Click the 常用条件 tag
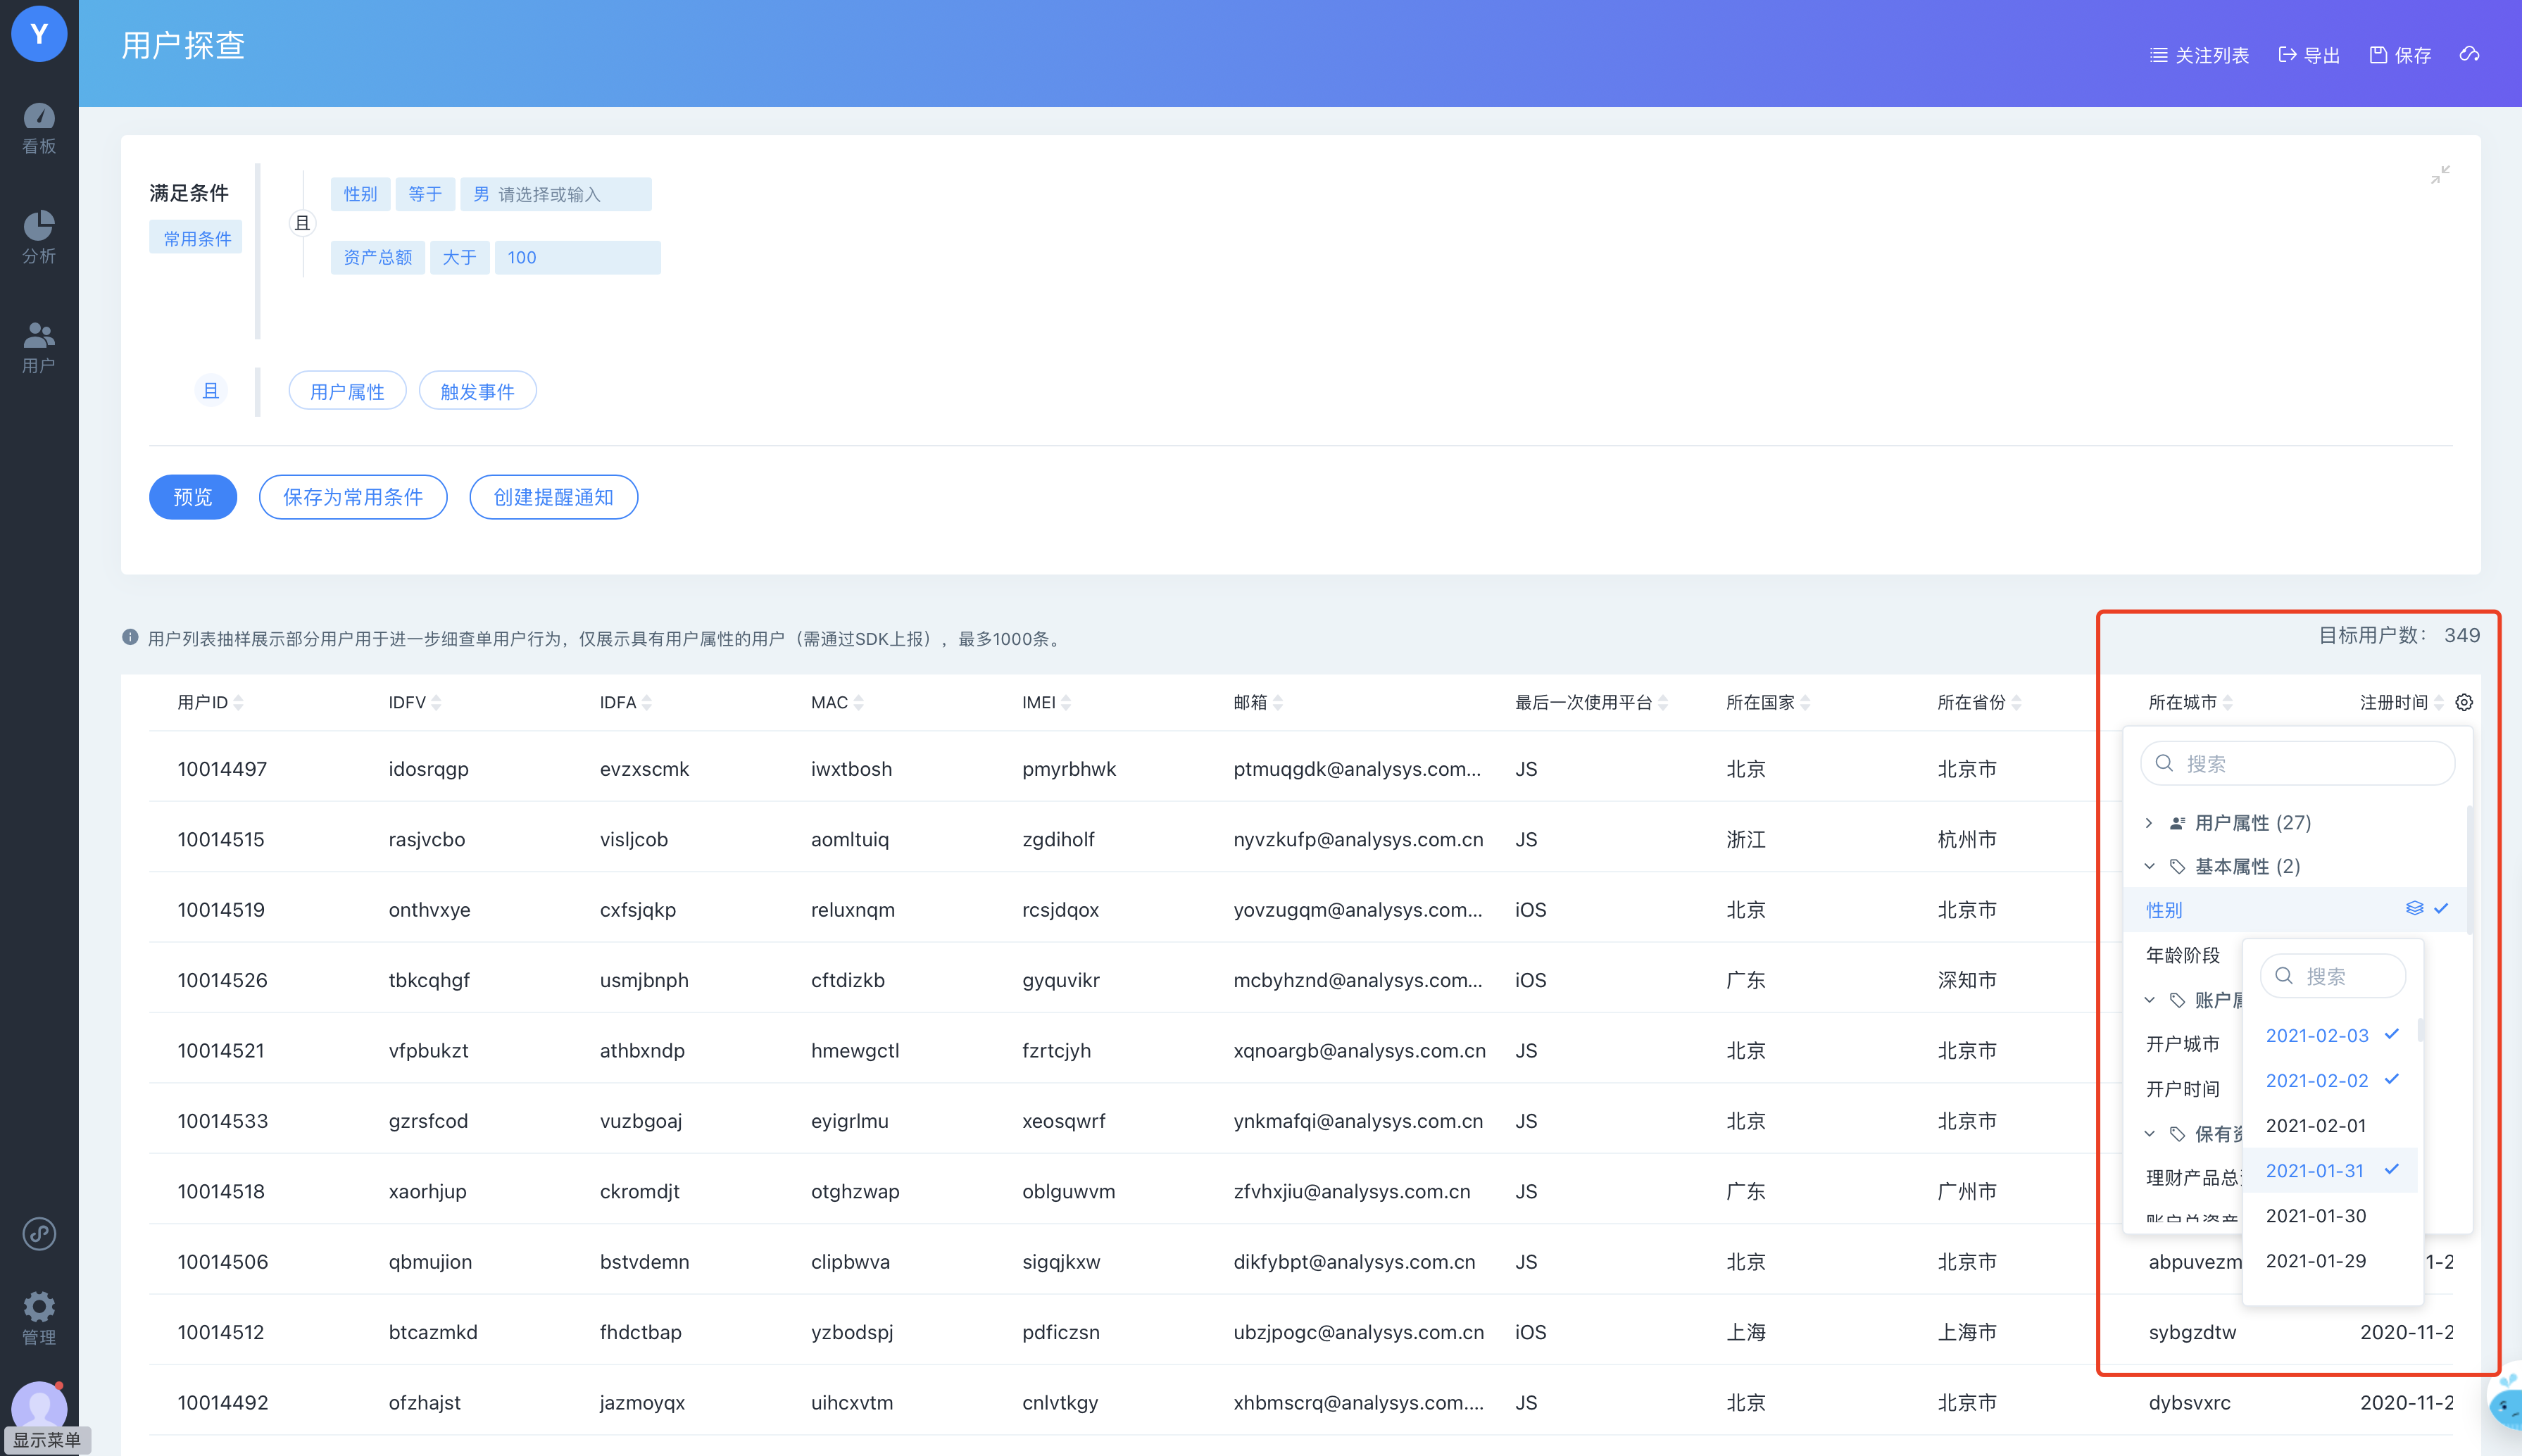Image resolution: width=2522 pixels, height=1456 pixels. tap(196, 237)
